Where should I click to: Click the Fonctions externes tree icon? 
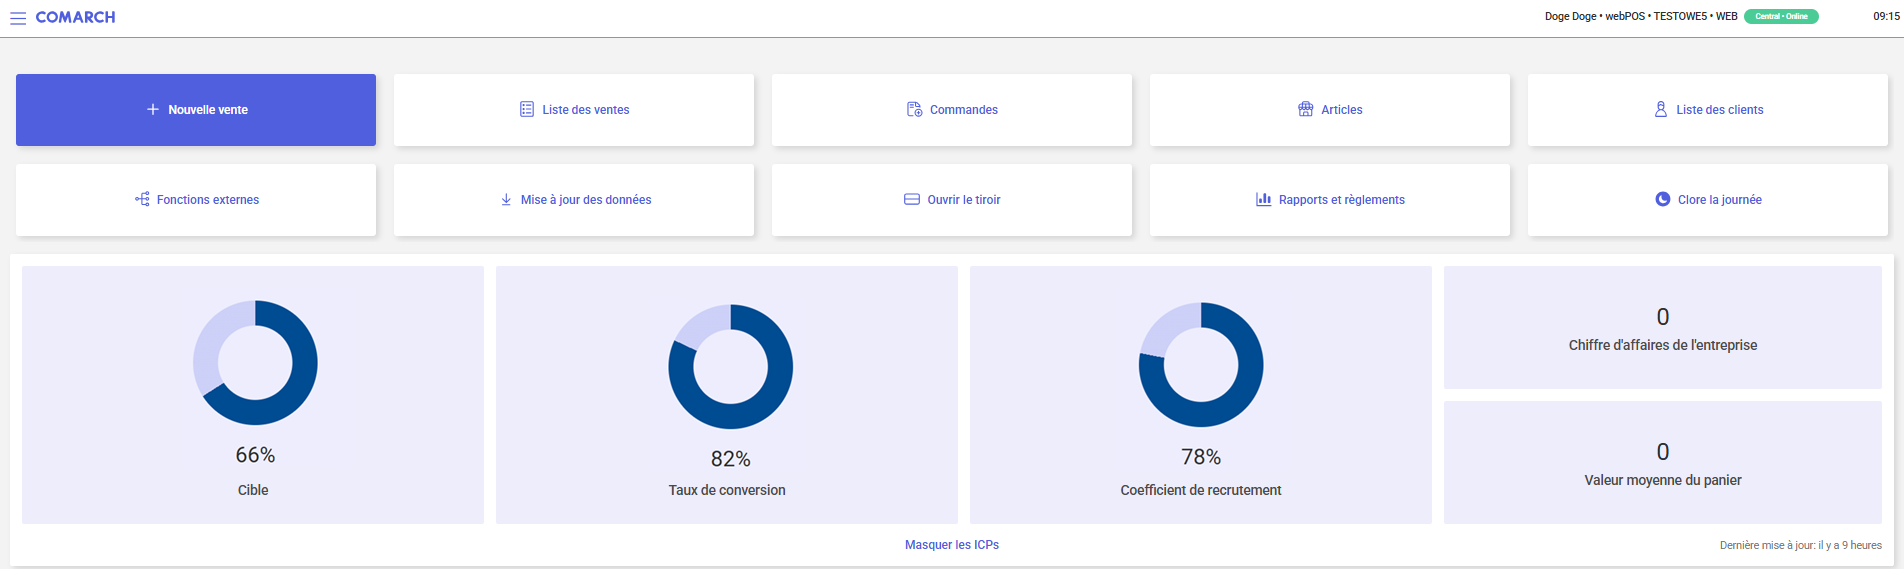[142, 199]
